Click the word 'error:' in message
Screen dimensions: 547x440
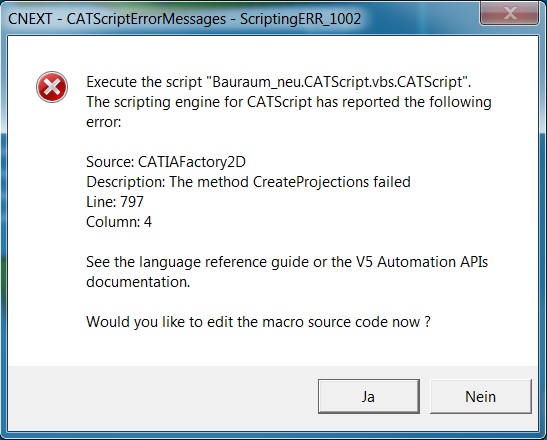point(104,122)
